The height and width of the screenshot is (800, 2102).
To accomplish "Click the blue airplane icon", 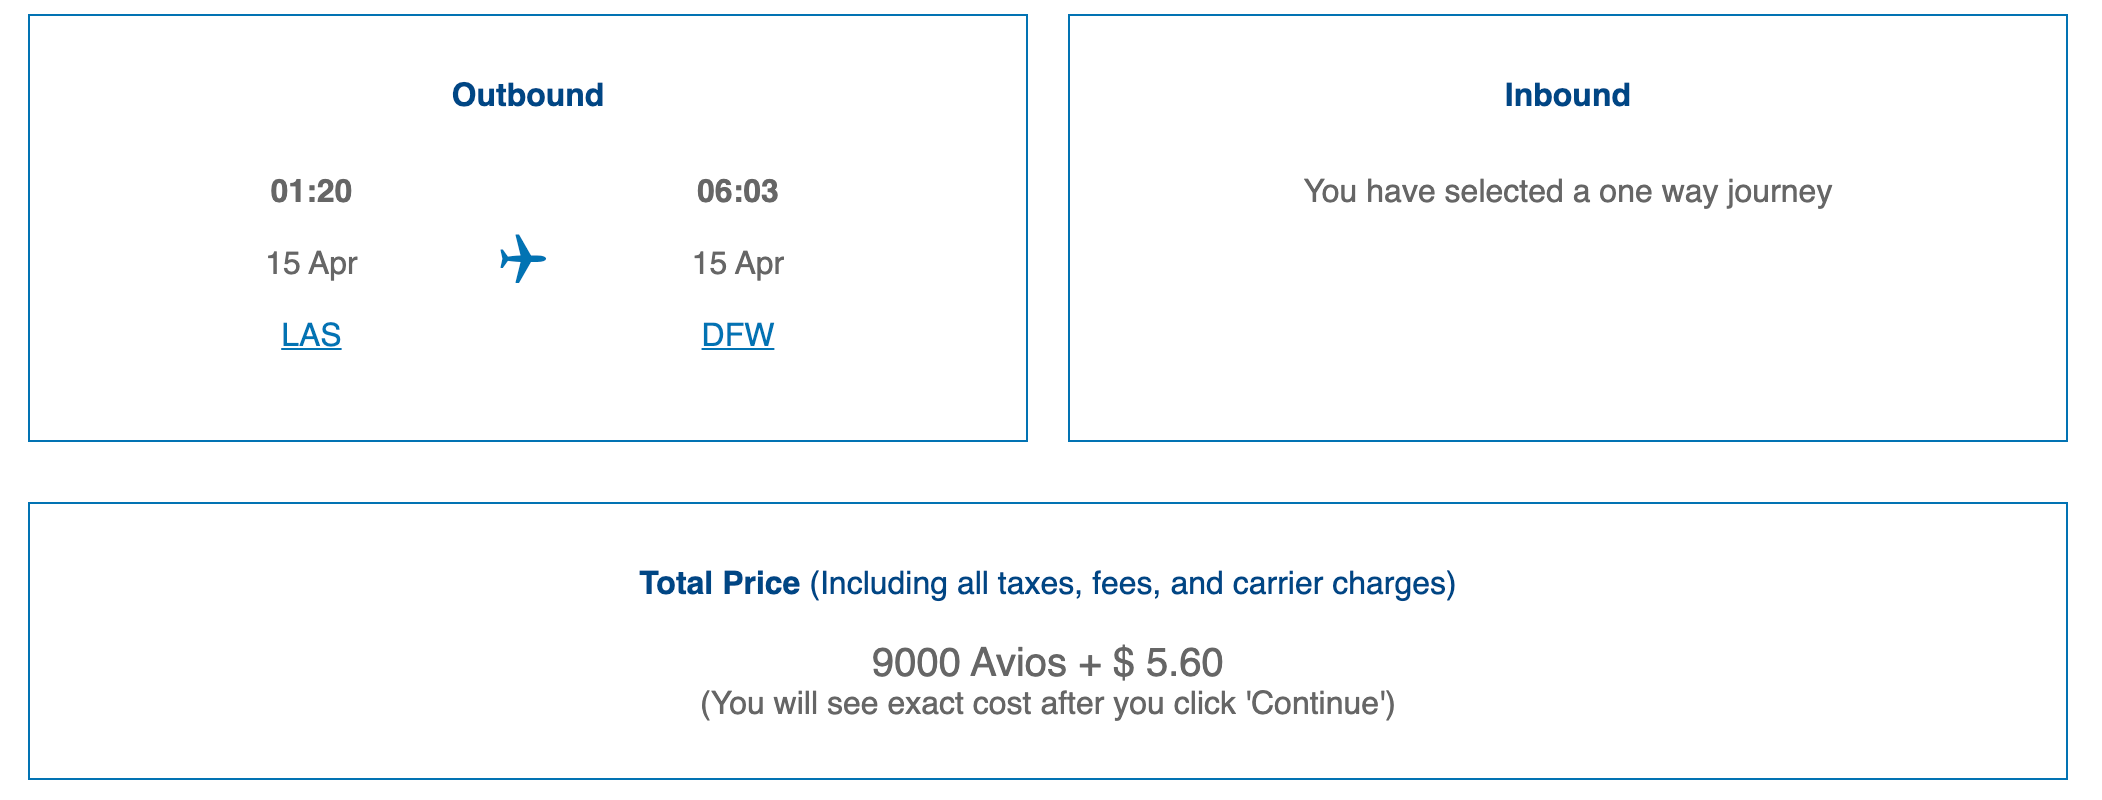I will [523, 259].
